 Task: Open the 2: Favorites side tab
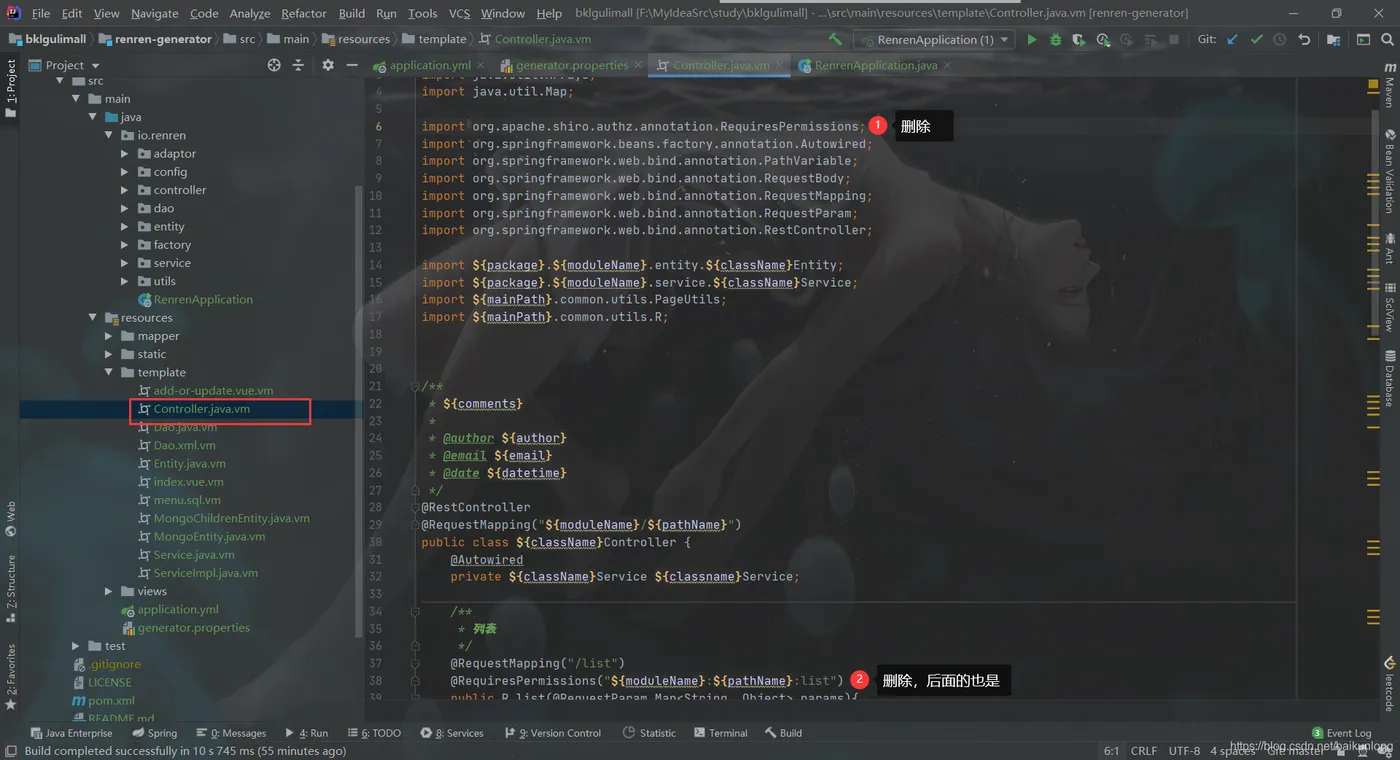point(11,677)
